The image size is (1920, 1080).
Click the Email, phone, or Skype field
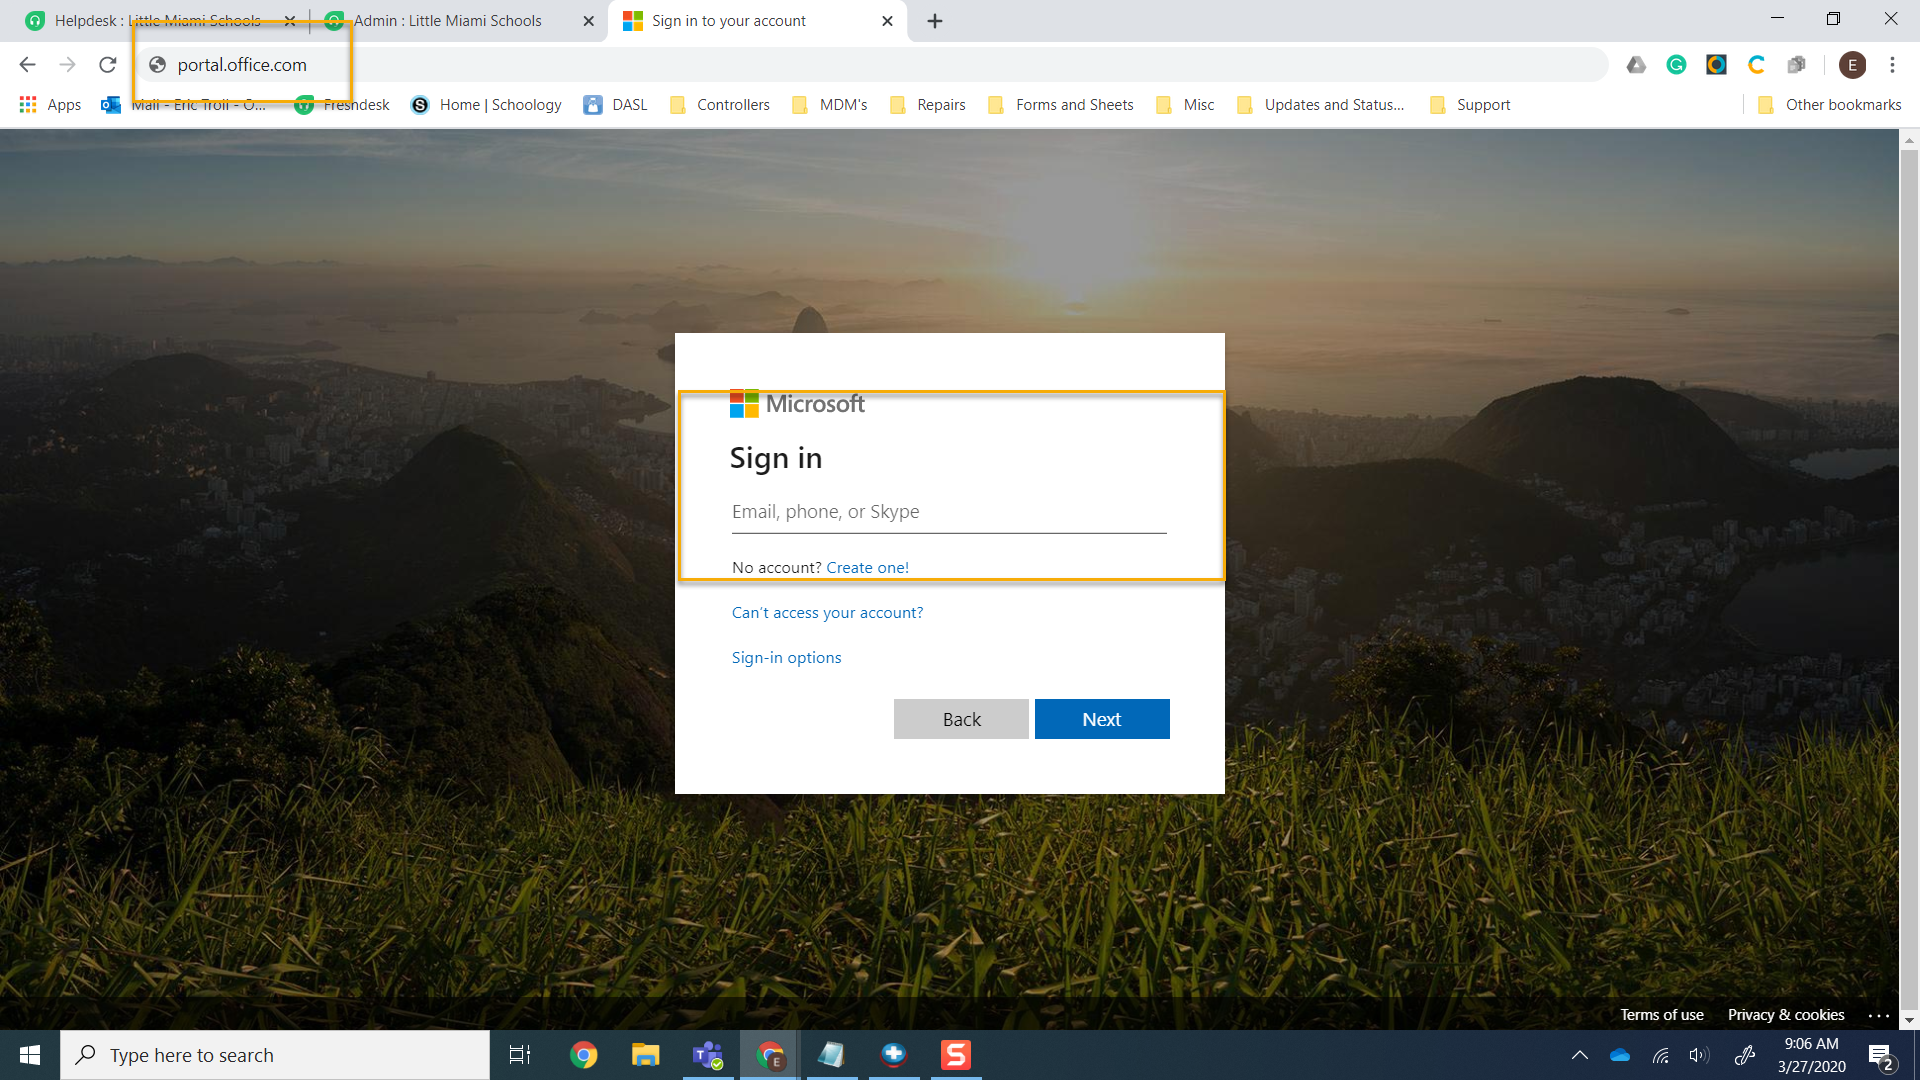(x=948, y=512)
